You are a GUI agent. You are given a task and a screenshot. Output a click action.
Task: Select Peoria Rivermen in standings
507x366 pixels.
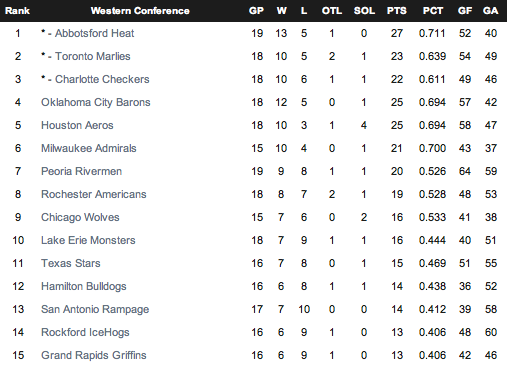click(81, 171)
